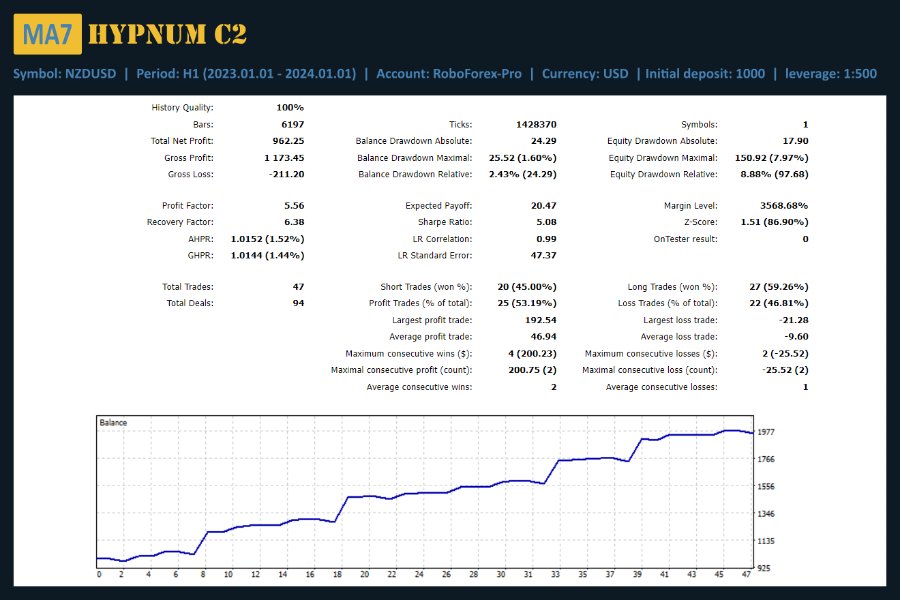This screenshot has width=900, height=600.
Task: Select the Symbol: NZDUSD header text
Action: coord(64,74)
